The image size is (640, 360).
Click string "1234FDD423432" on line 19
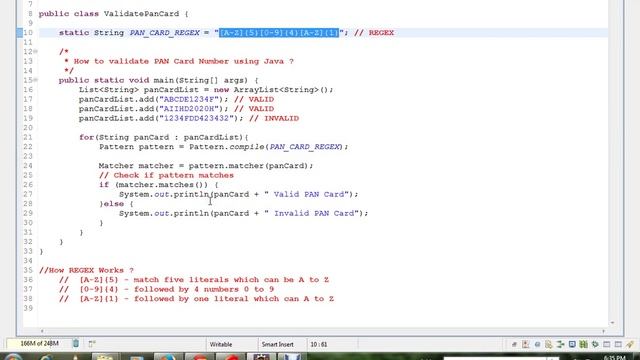(x=197, y=118)
